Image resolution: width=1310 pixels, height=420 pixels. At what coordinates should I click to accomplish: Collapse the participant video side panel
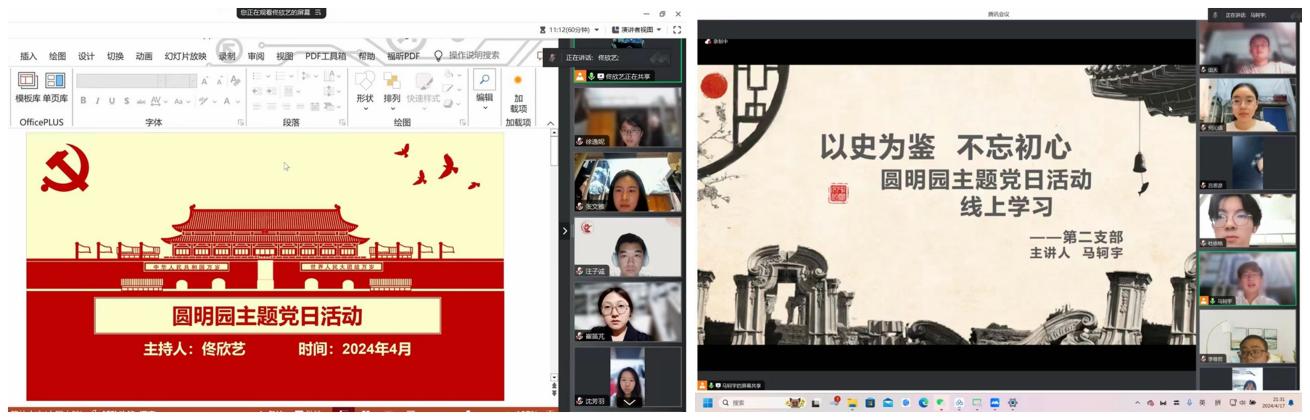[x=564, y=231]
